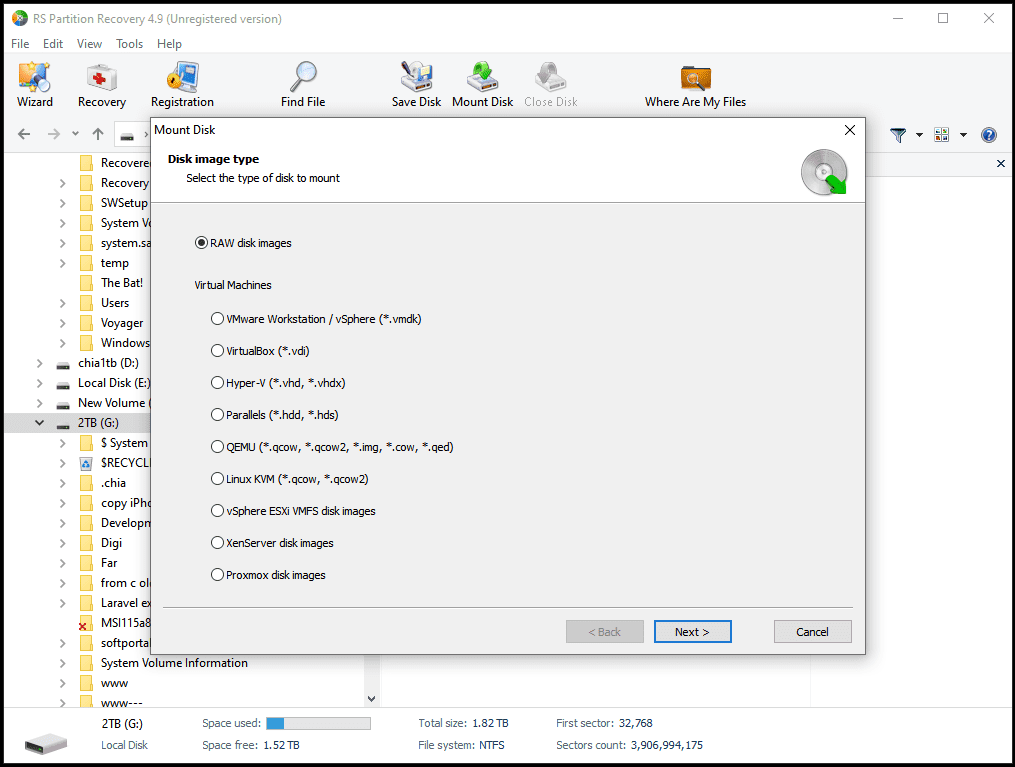The width and height of the screenshot is (1015, 767).
Task: Go back with the left arrow
Action: tap(24, 134)
